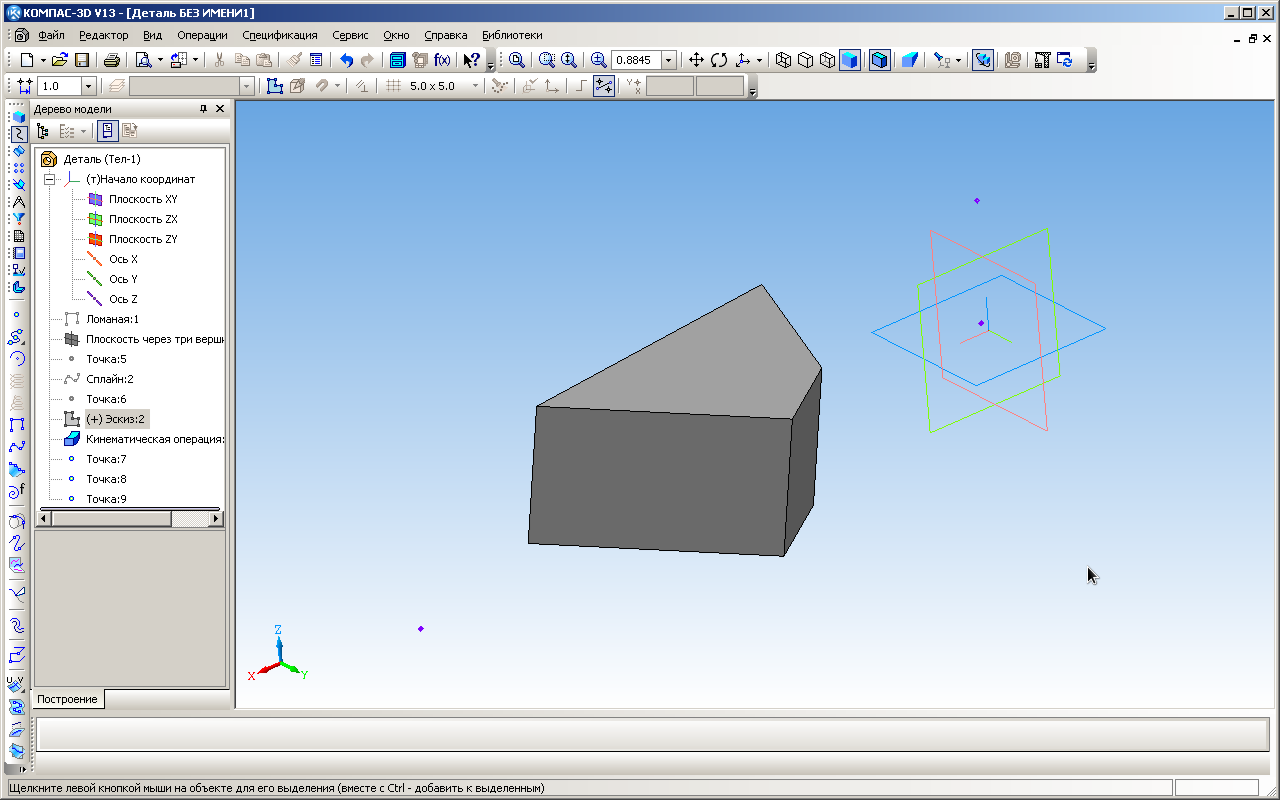
Task: Open the new document dropdown arrow
Action: pyautogui.click(x=42, y=60)
